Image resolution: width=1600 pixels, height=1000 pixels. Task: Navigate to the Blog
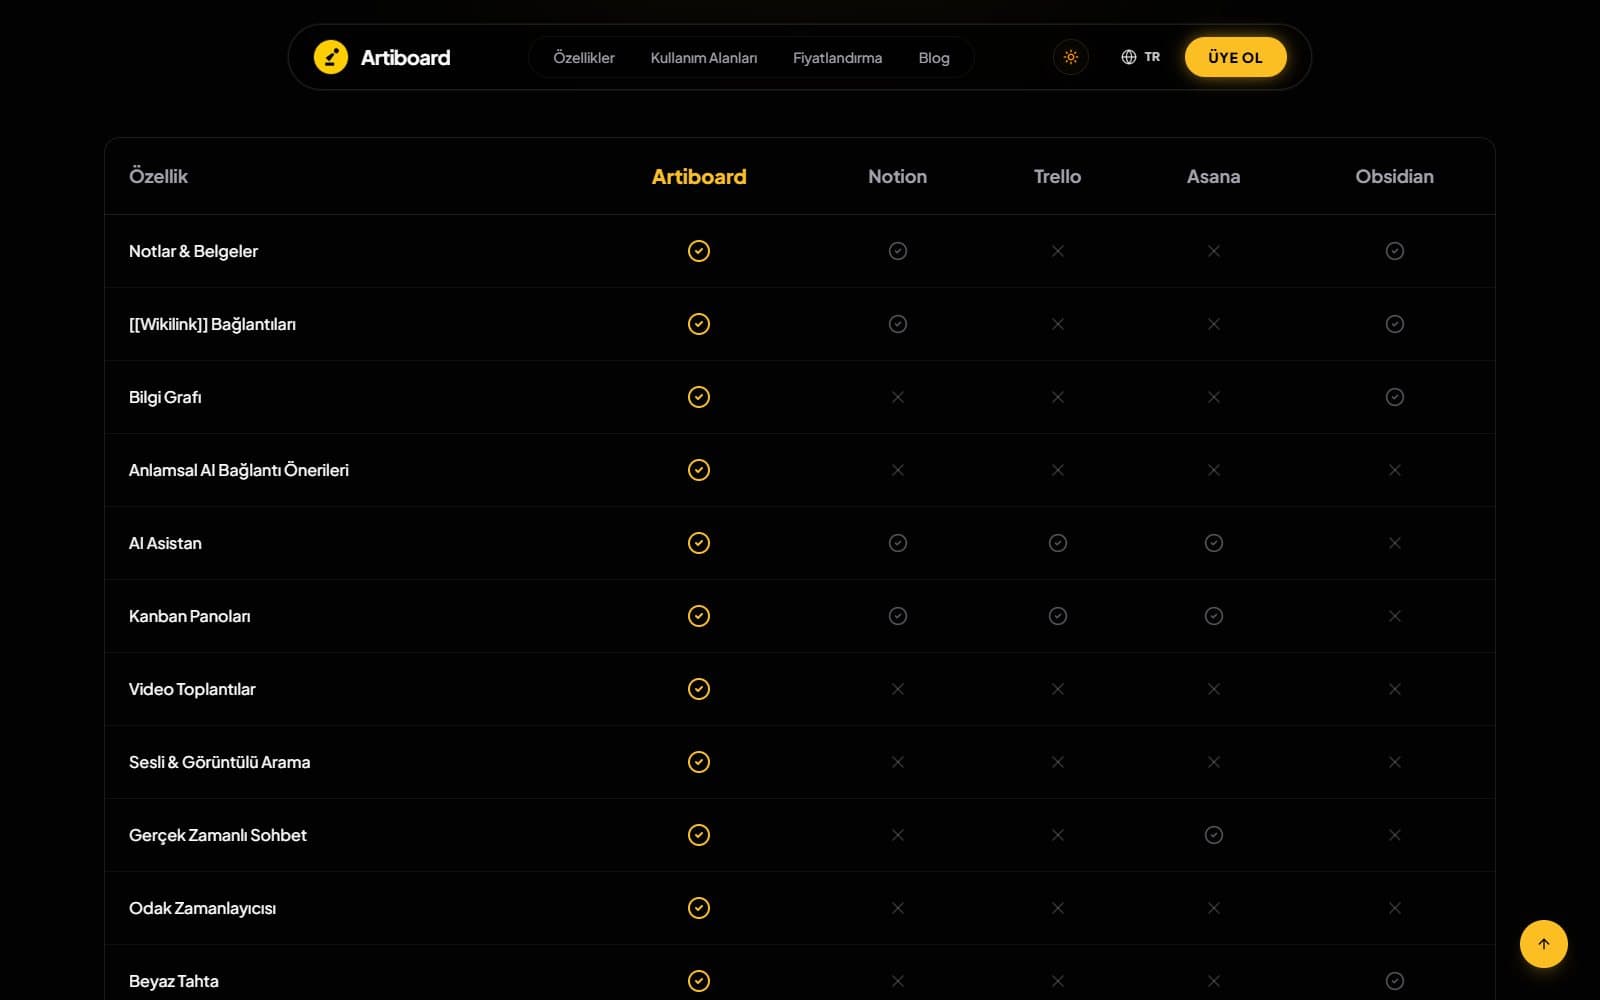pos(934,58)
